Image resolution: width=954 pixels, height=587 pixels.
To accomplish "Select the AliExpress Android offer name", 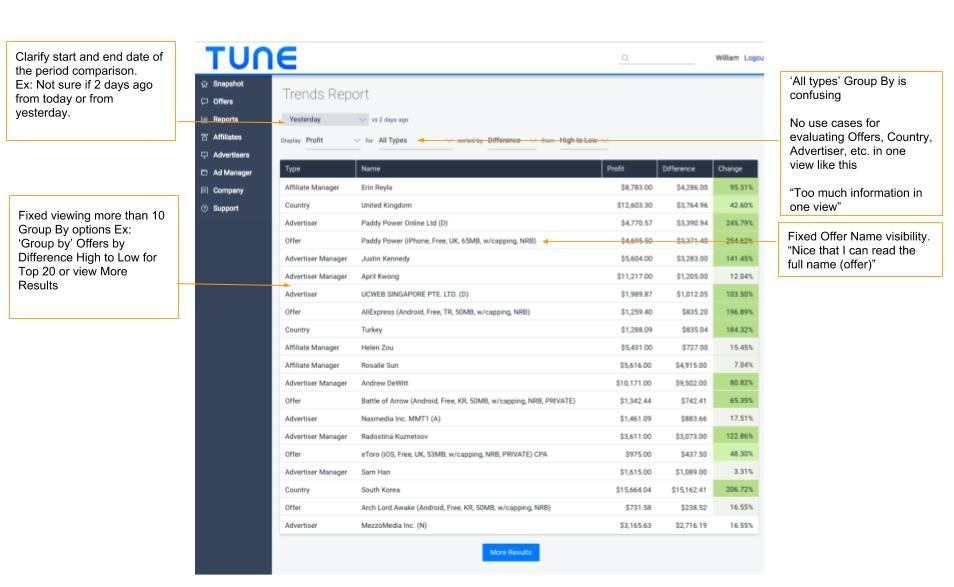I will [x=445, y=312].
